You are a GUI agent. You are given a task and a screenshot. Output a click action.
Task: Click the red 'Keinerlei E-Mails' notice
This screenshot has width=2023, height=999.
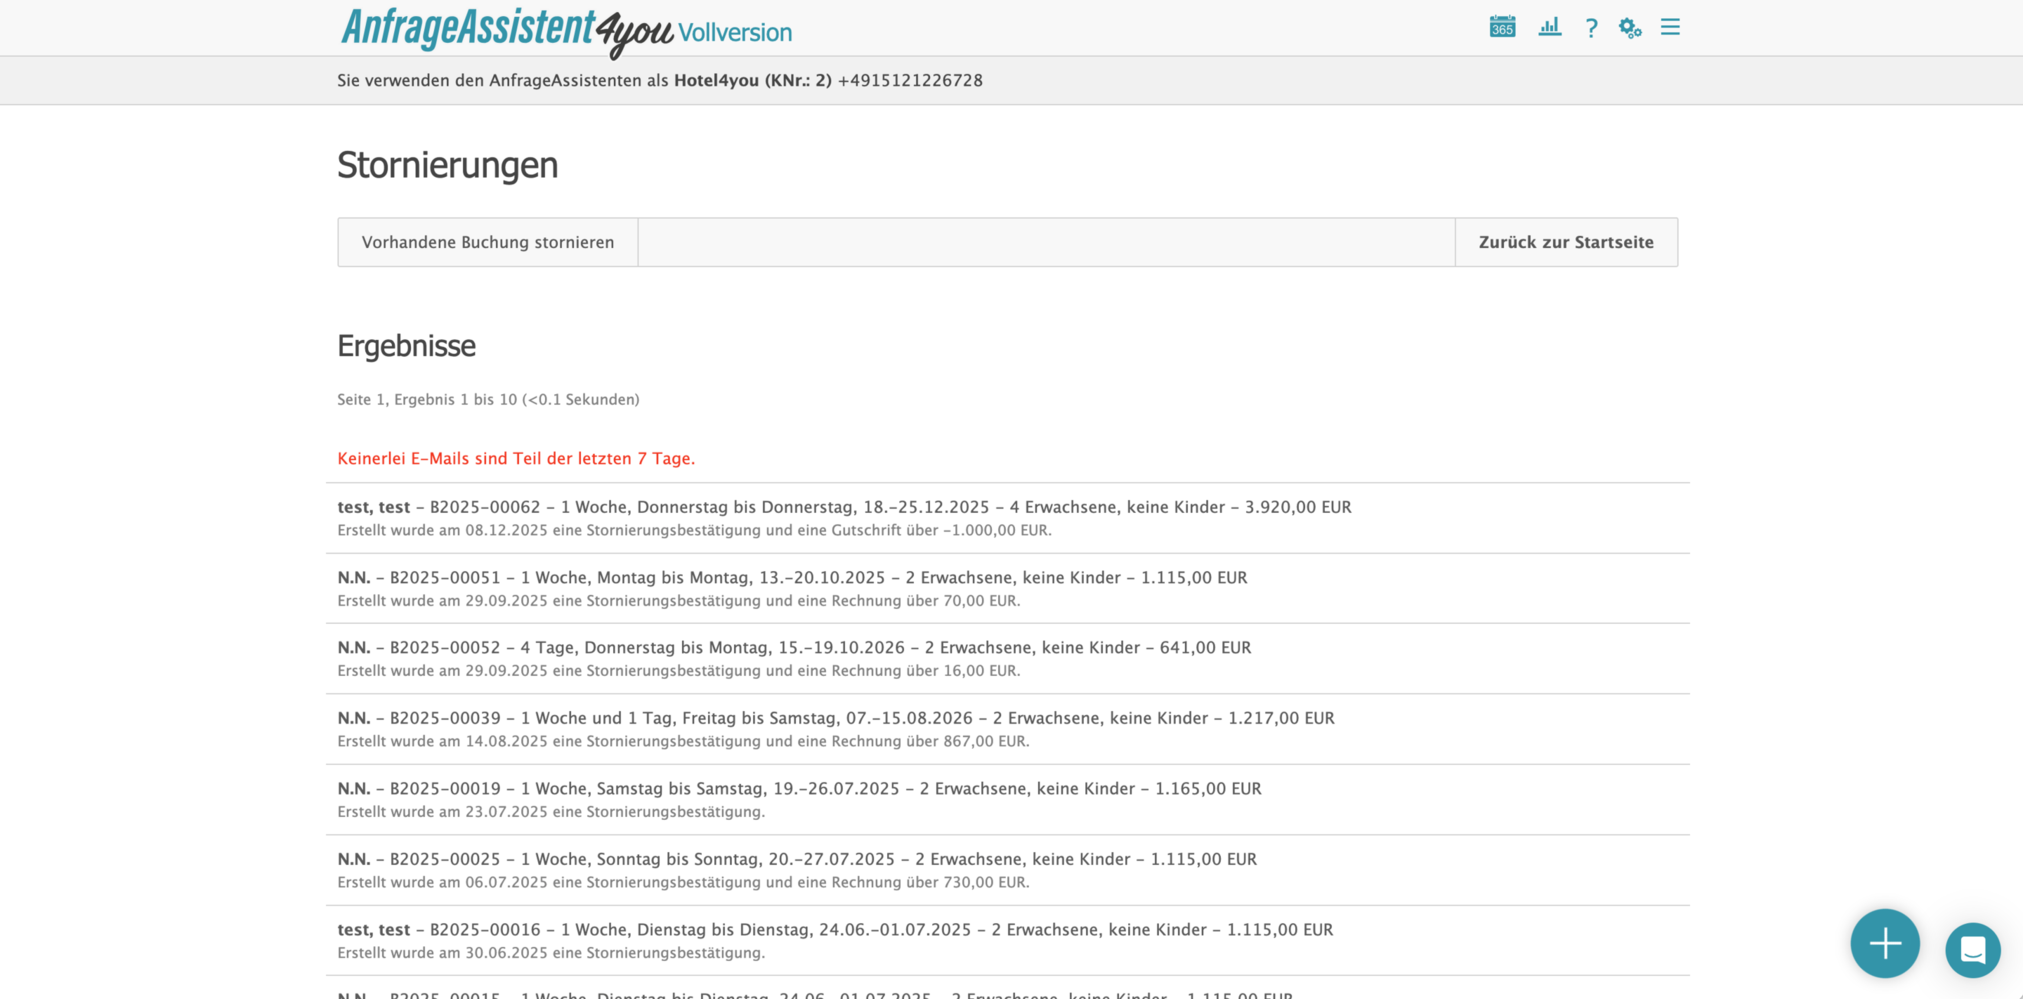[516, 459]
